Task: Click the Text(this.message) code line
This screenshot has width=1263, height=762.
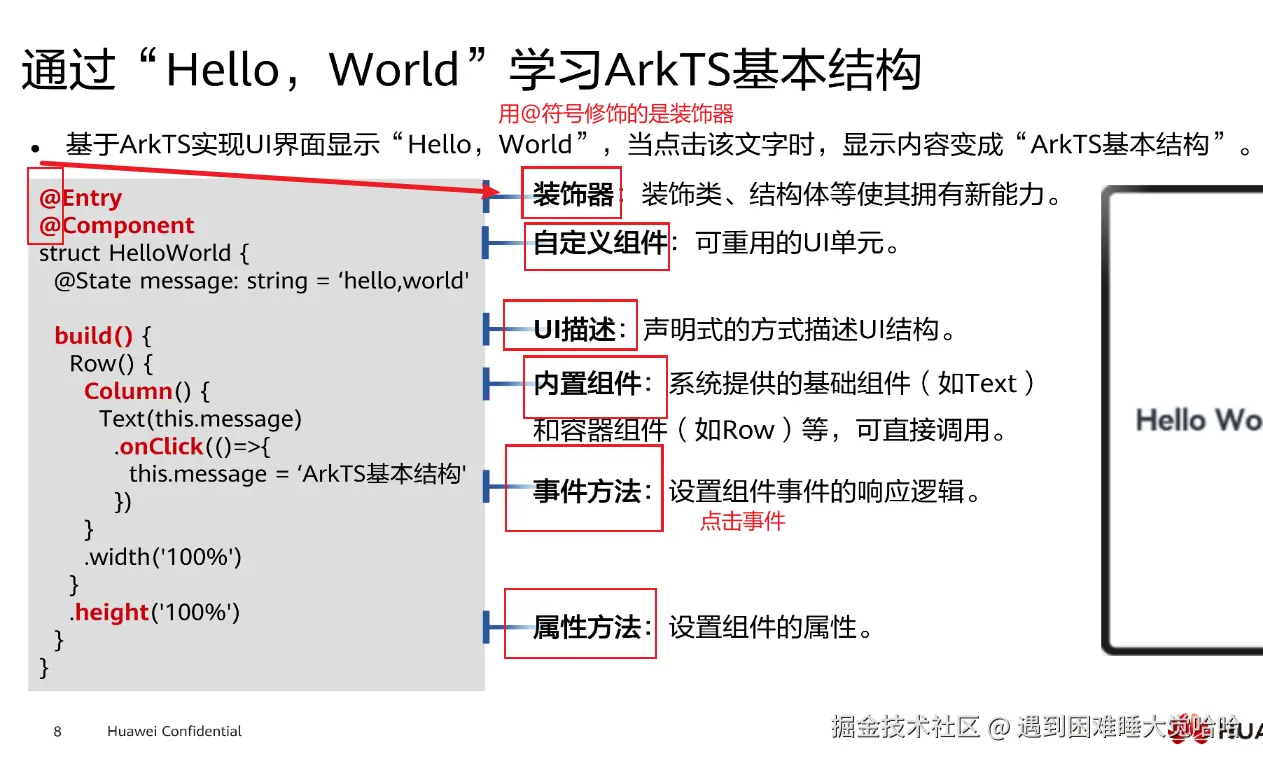Action: (x=200, y=419)
